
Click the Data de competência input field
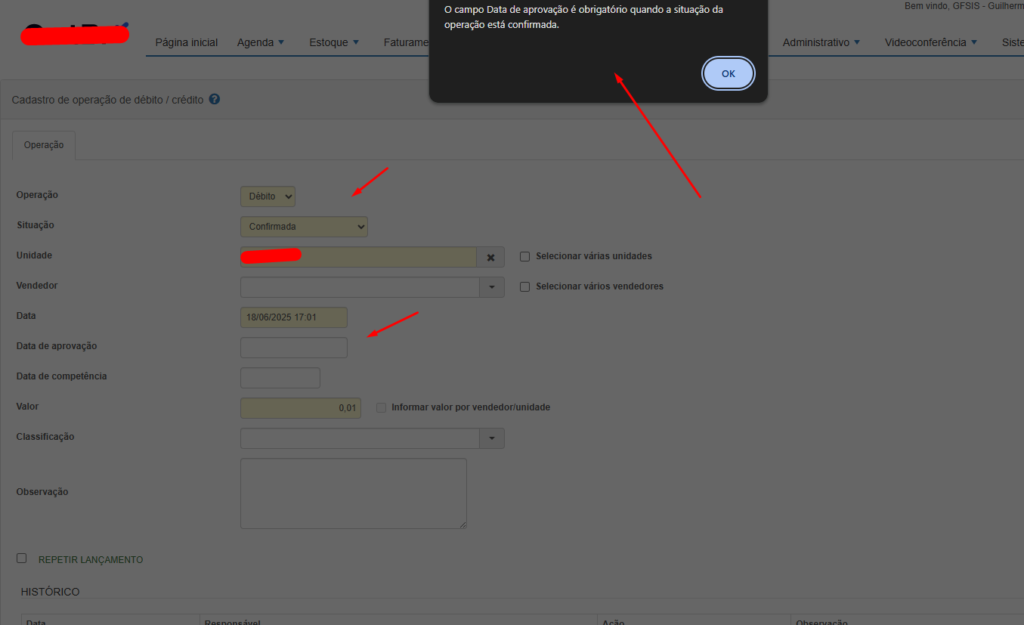(280, 378)
